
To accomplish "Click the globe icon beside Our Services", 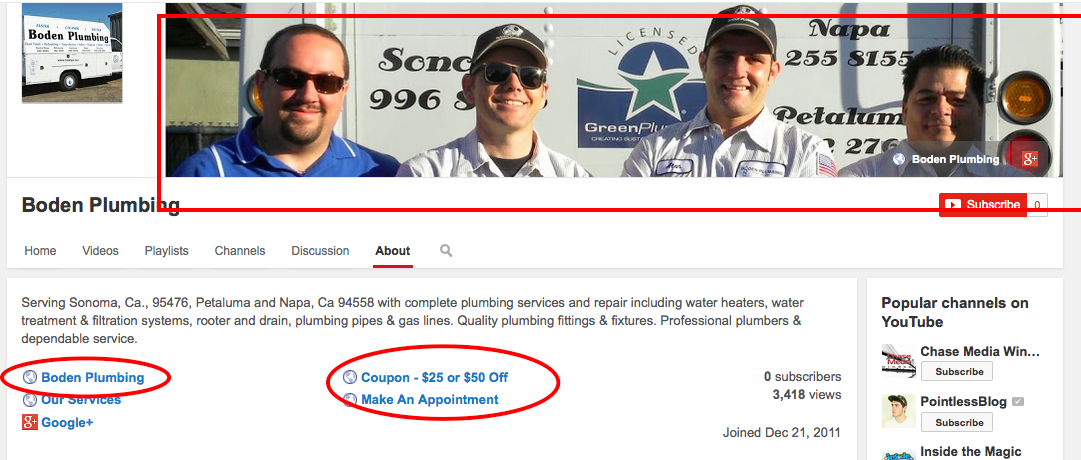I will coord(30,399).
